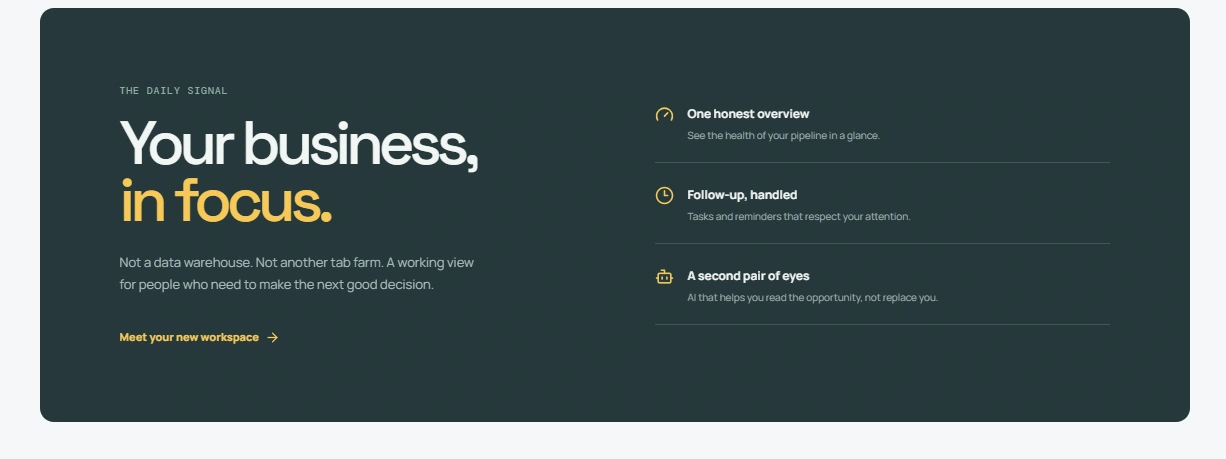Click the right arrow after Meet your new workspace

(273, 338)
